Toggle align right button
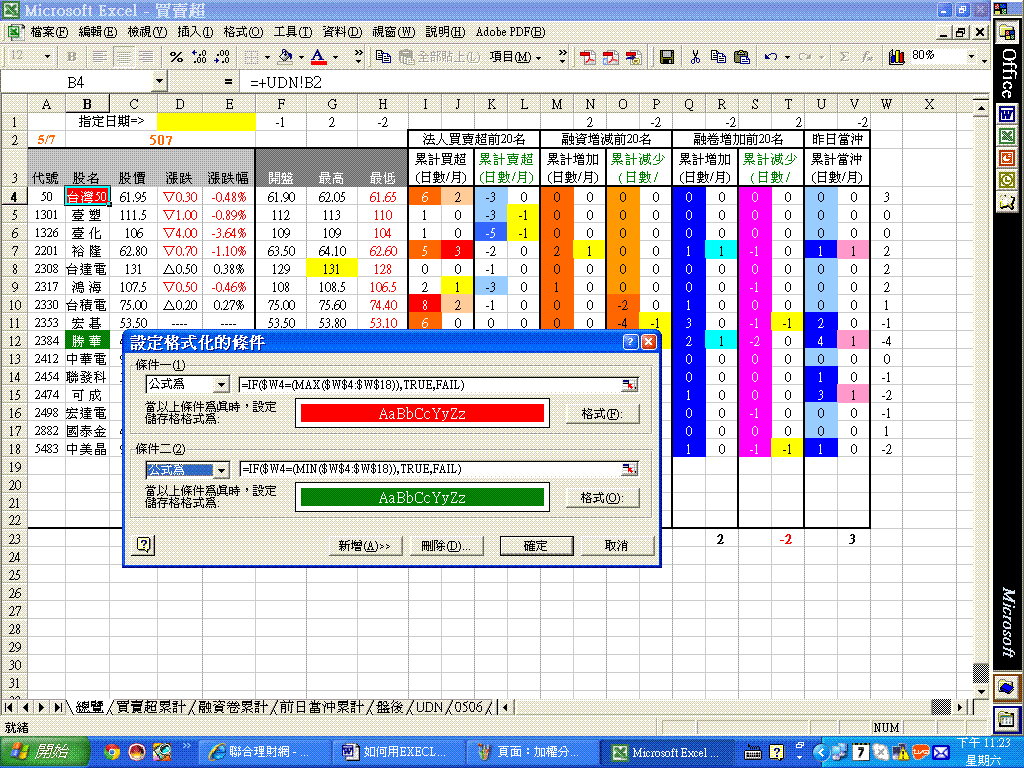This screenshot has height=768, width=1024. 146,57
